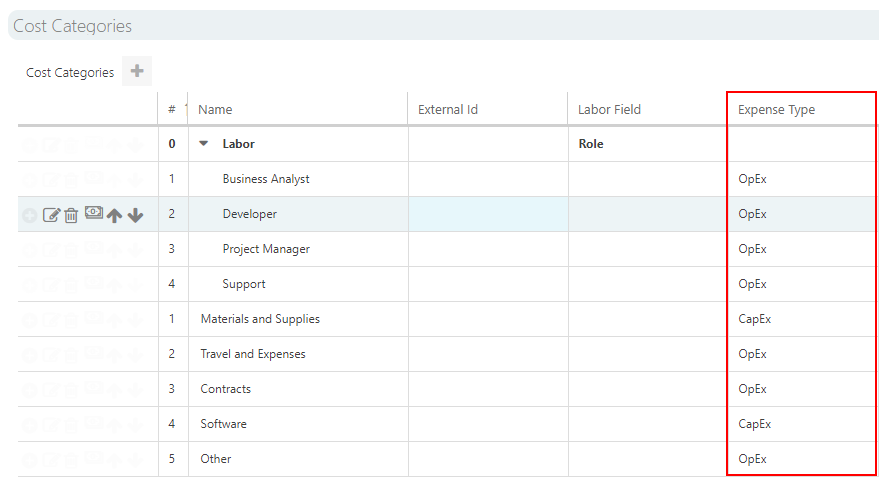Select the Materials and Supplies row
The width and height of the screenshot is (879, 477).
[x=260, y=319]
